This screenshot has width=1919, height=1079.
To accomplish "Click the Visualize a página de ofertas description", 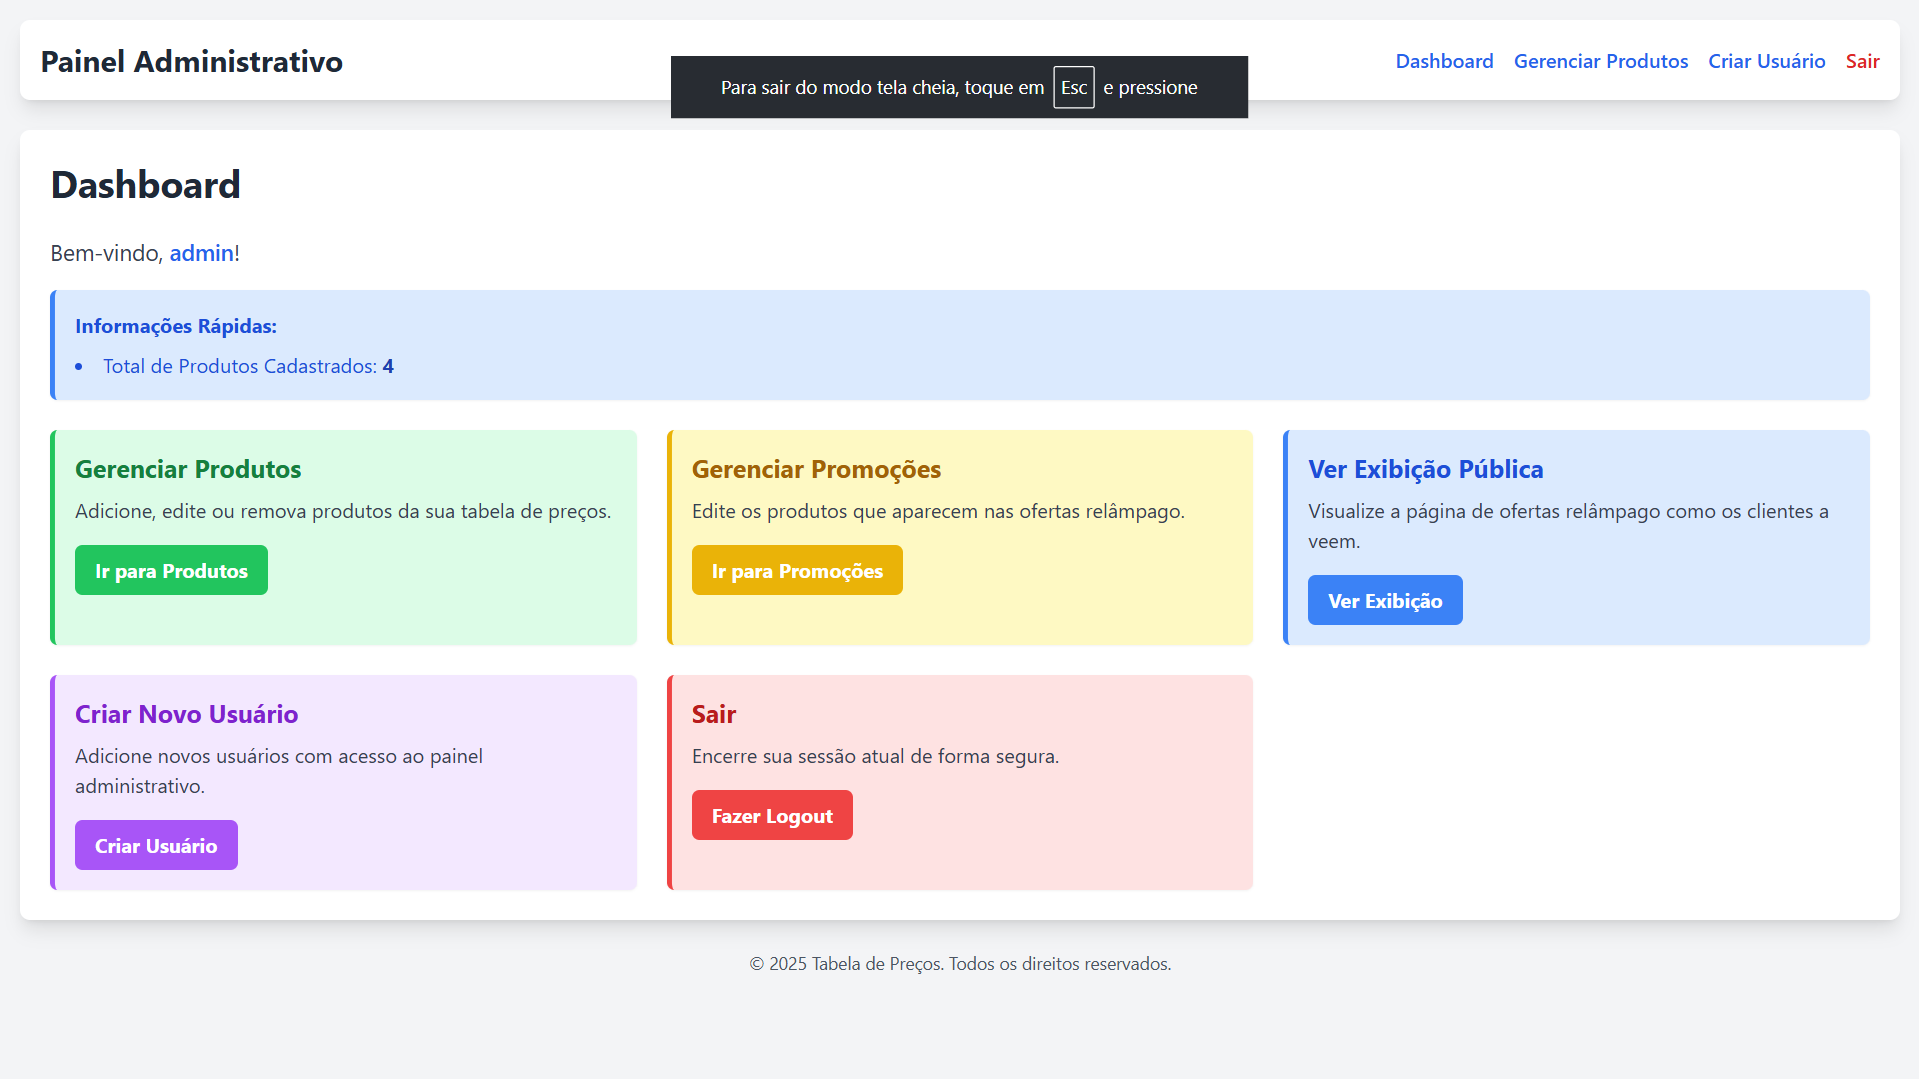I will pyautogui.click(x=1568, y=526).
